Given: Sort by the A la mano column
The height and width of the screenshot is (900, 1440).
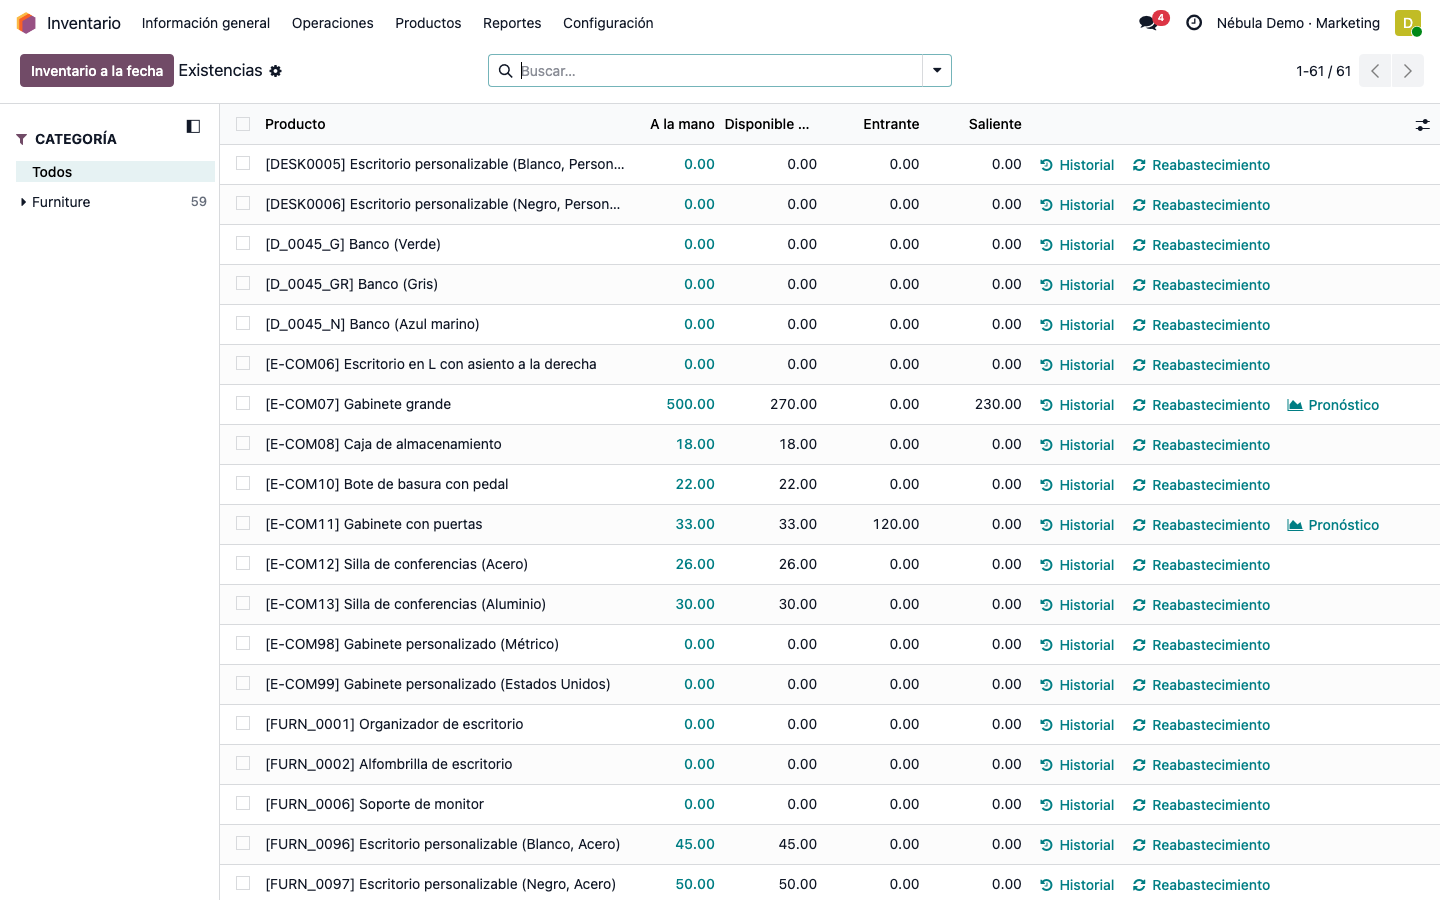Looking at the screenshot, I should 682,124.
